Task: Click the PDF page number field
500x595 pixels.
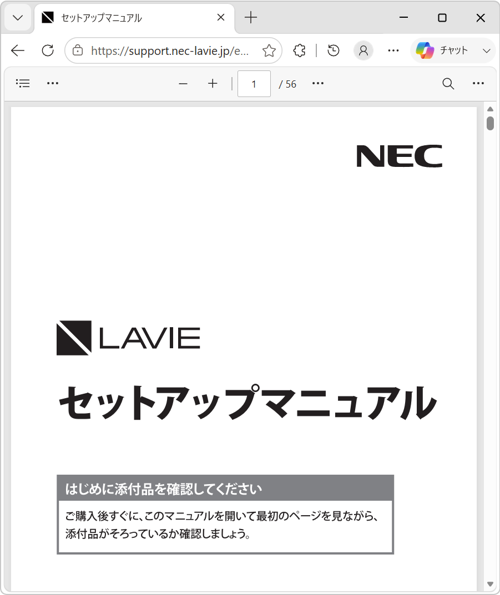Action: coord(254,84)
